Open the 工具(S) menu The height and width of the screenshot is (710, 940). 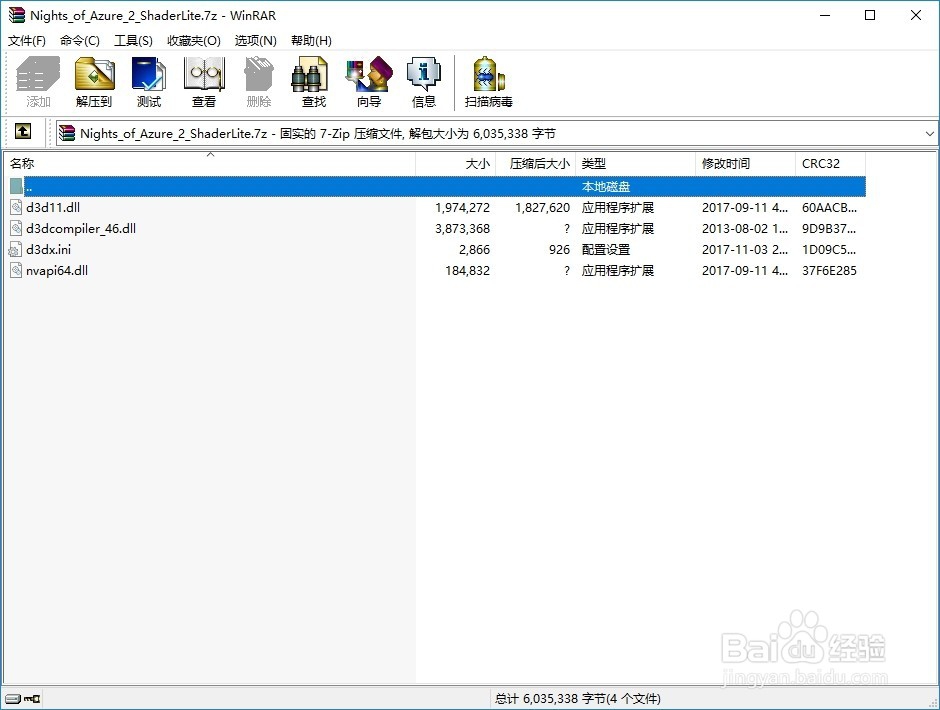133,41
